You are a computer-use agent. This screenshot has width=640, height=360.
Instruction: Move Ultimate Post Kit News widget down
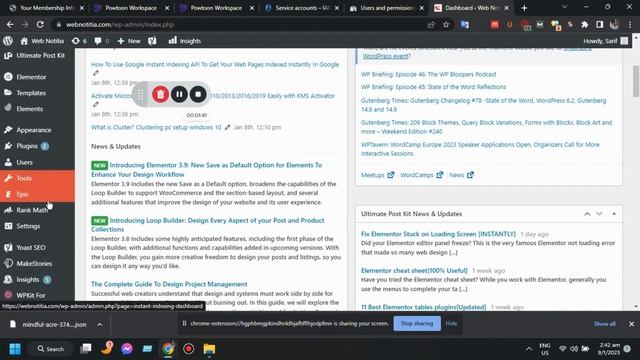tap(599, 214)
